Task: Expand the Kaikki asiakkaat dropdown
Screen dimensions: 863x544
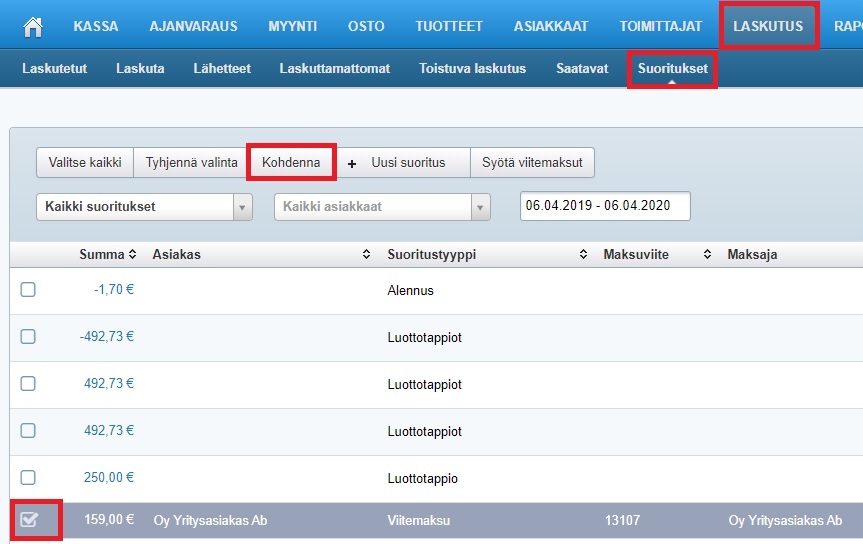Action: pyautogui.click(x=382, y=207)
